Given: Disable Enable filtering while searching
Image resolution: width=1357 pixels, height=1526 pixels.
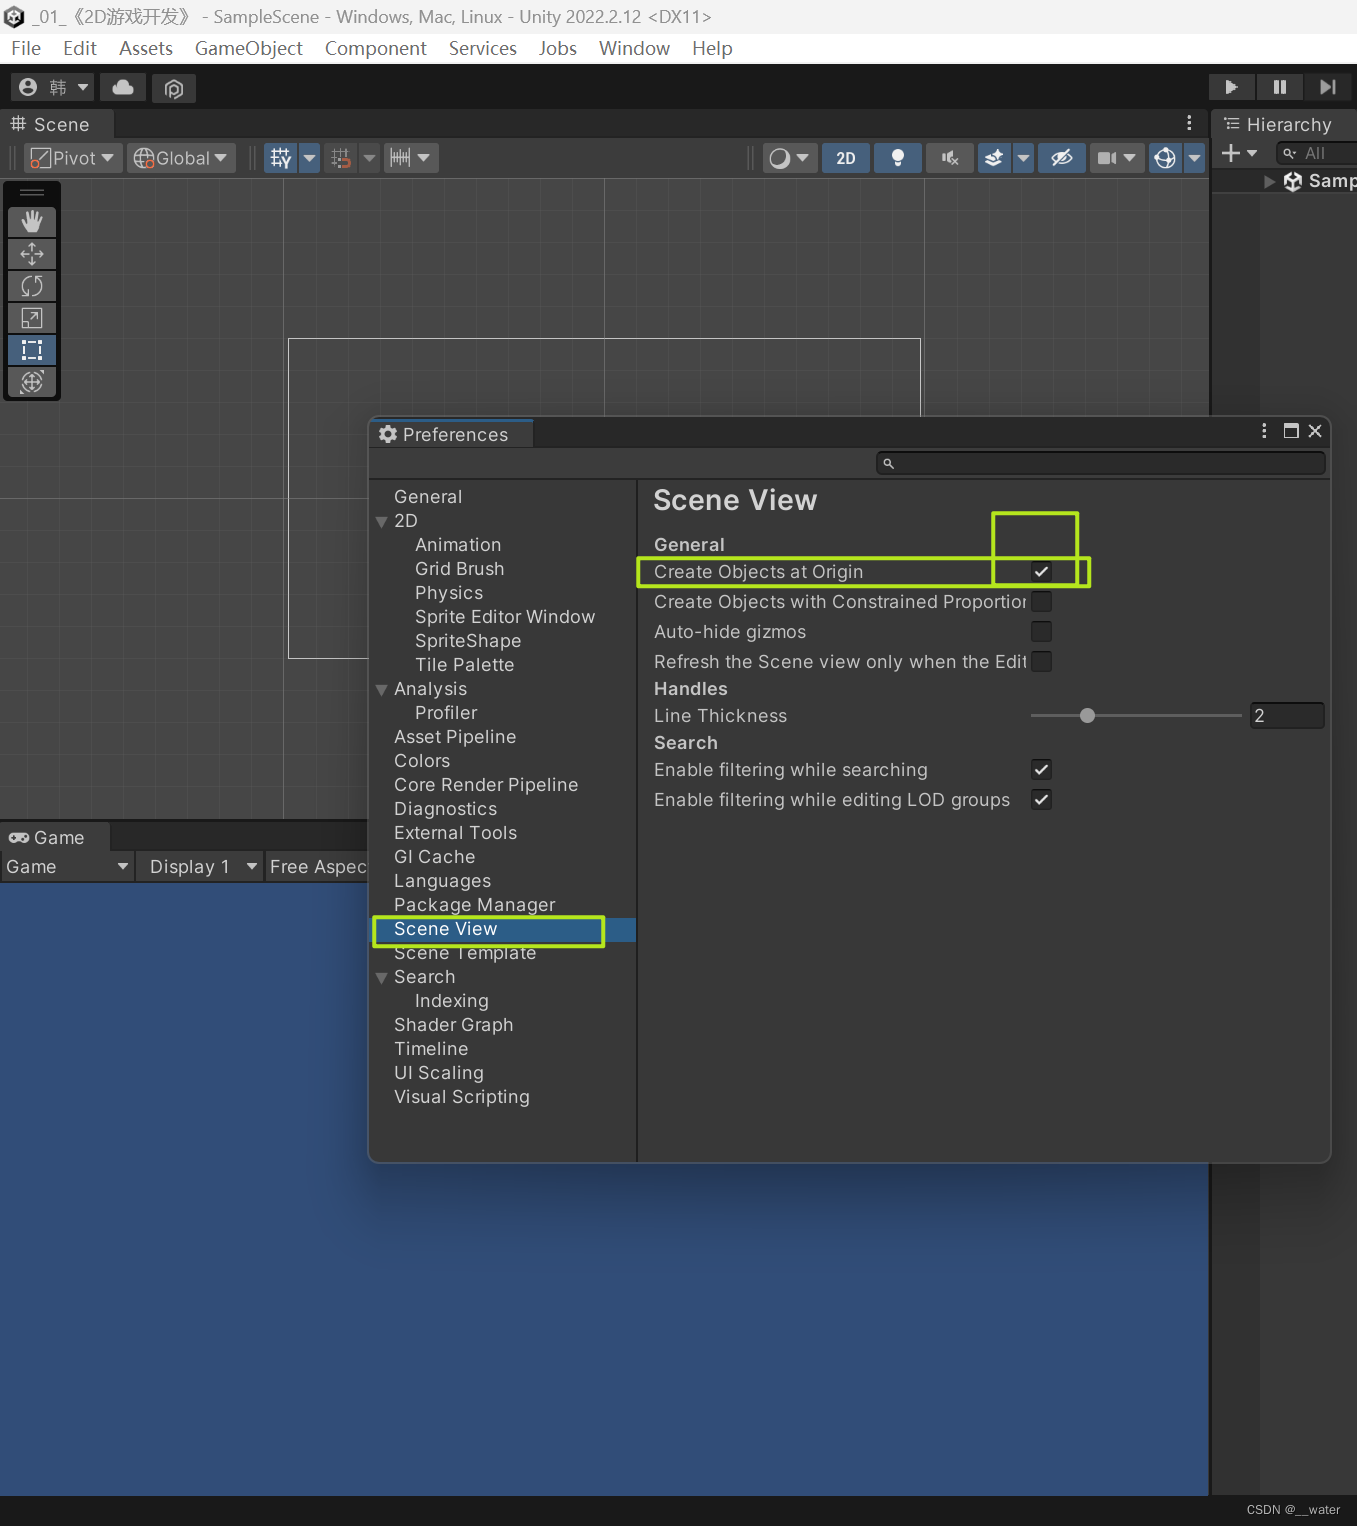Looking at the screenshot, I should pos(1040,769).
